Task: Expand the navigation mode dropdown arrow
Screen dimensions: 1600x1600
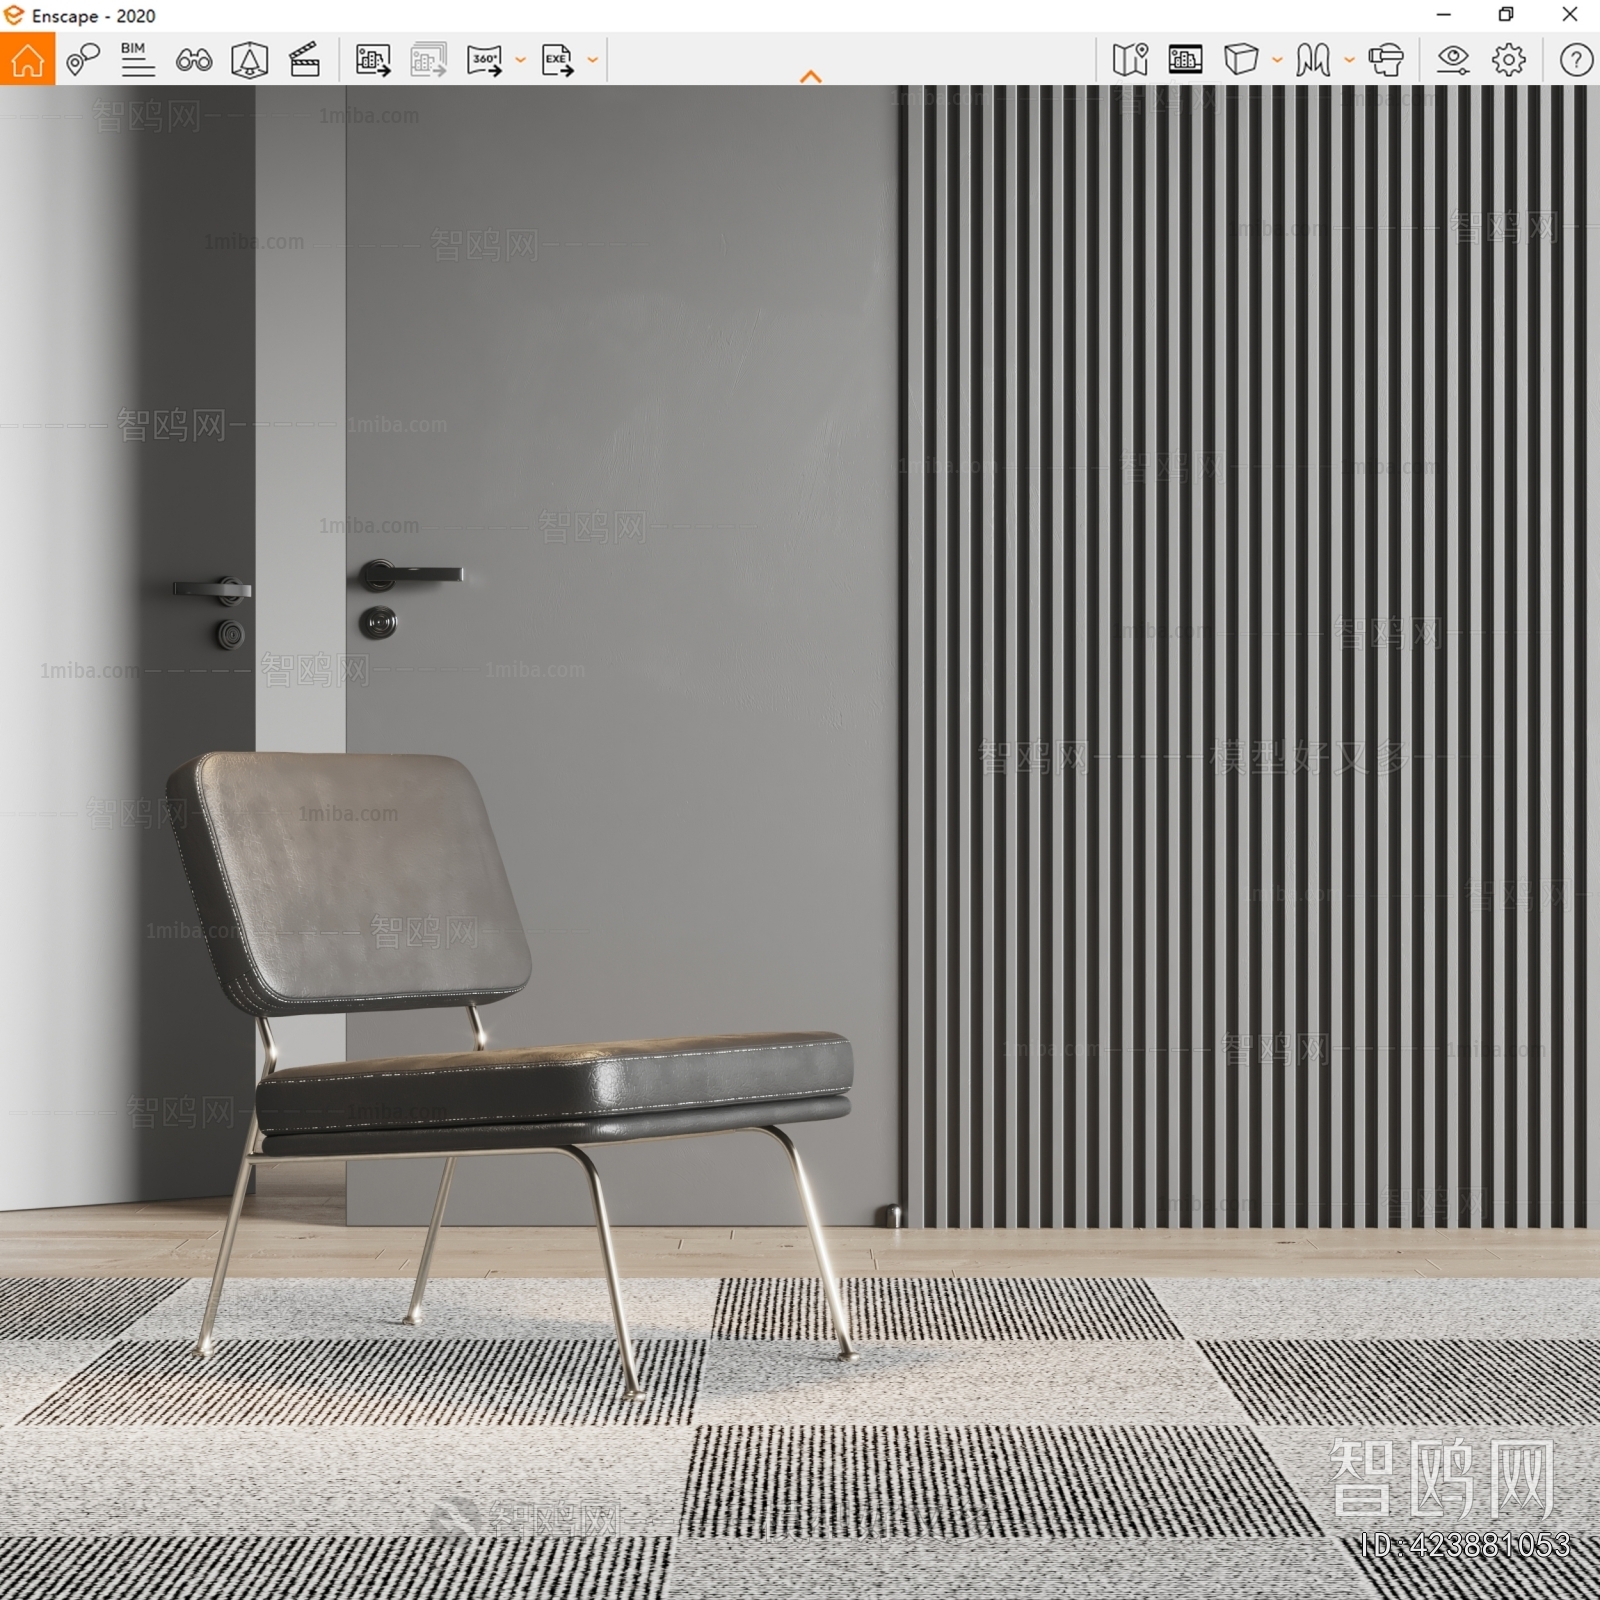Action: [1349, 60]
